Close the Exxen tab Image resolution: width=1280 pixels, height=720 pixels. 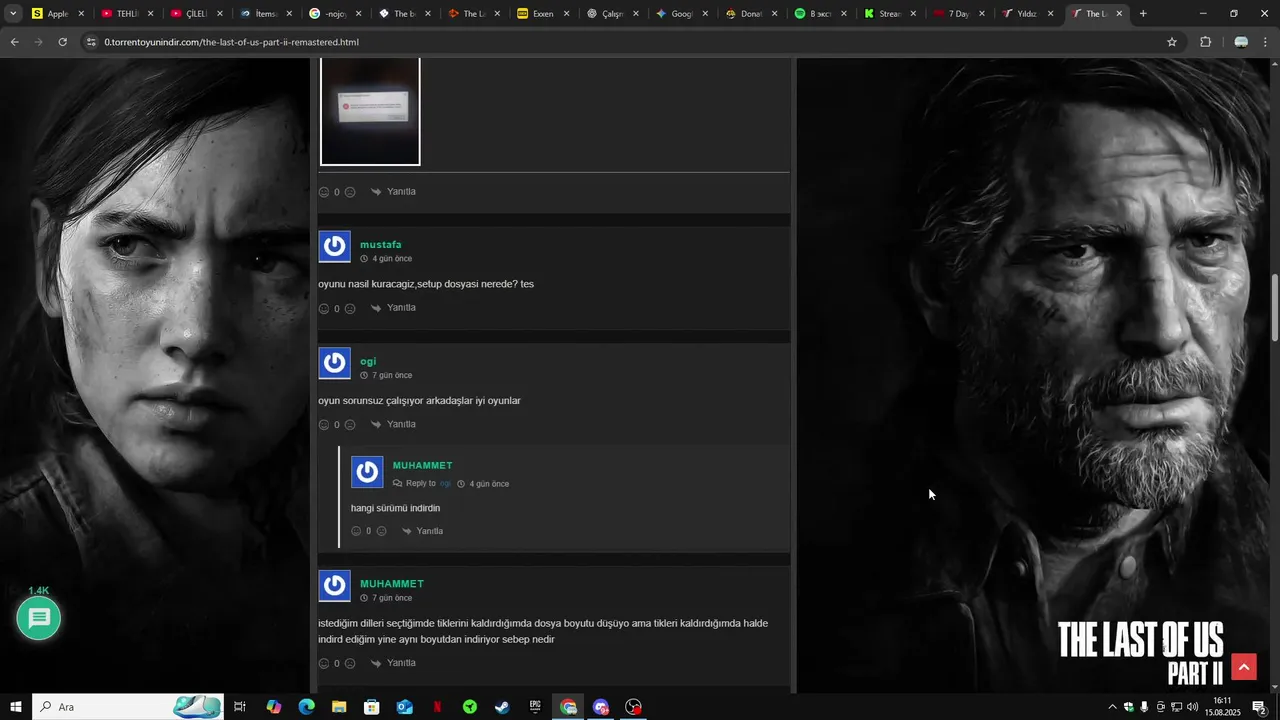[x=566, y=14]
